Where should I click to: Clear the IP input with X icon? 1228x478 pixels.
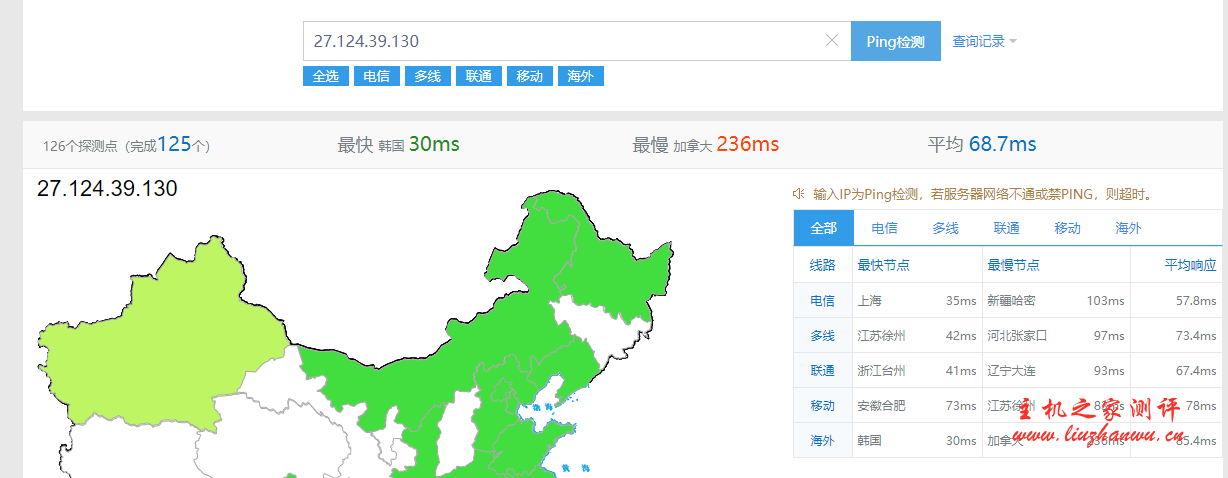point(831,41)
